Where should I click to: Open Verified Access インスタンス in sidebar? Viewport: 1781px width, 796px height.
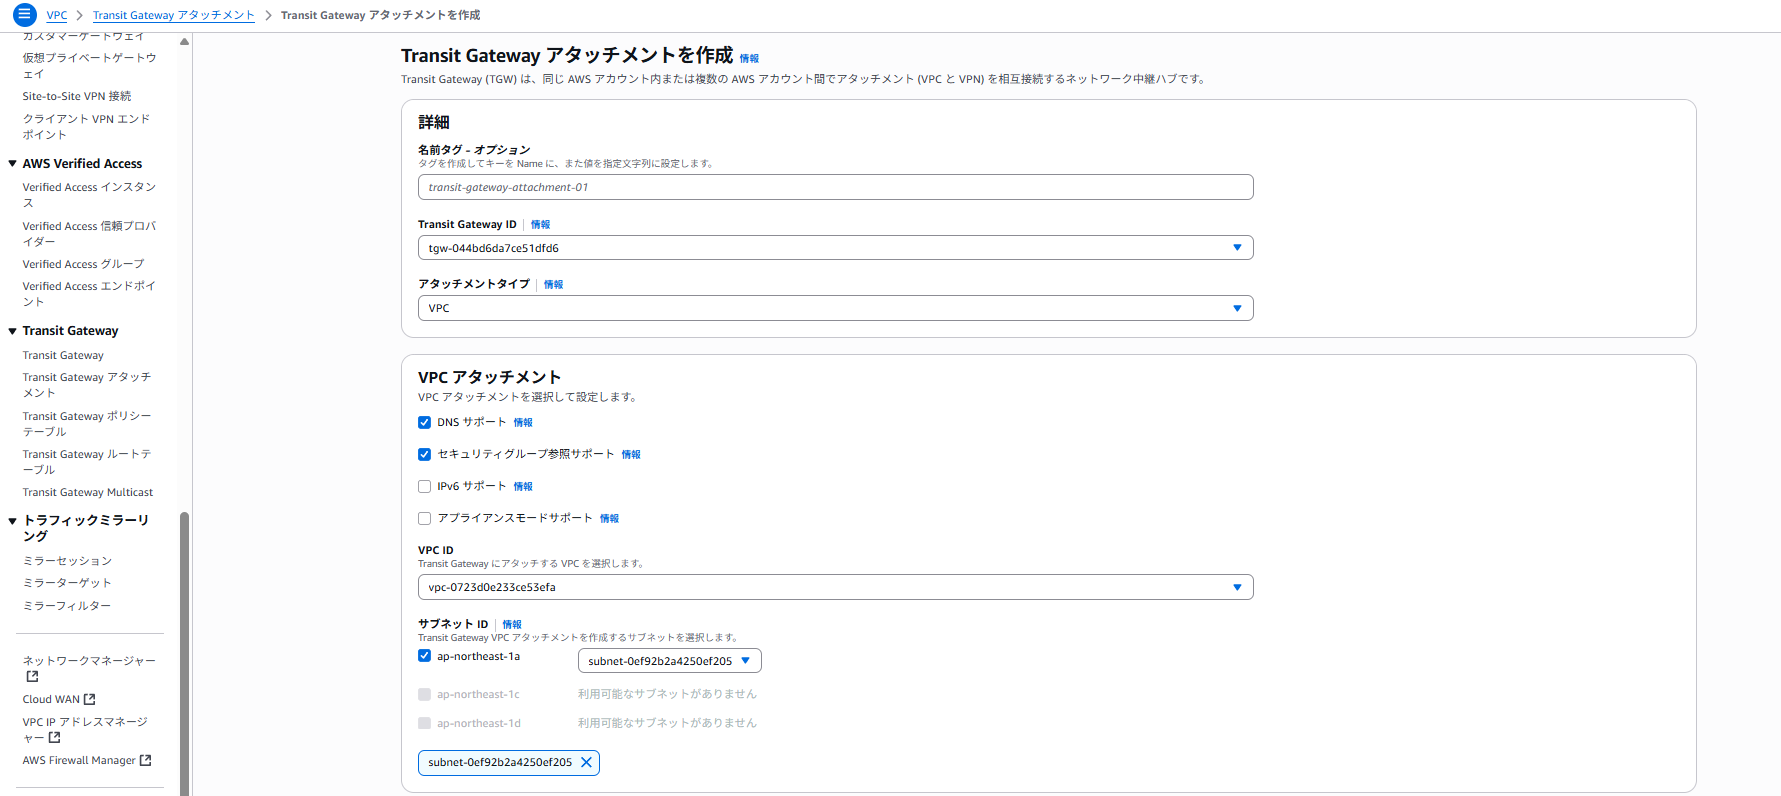pos(89,195)
